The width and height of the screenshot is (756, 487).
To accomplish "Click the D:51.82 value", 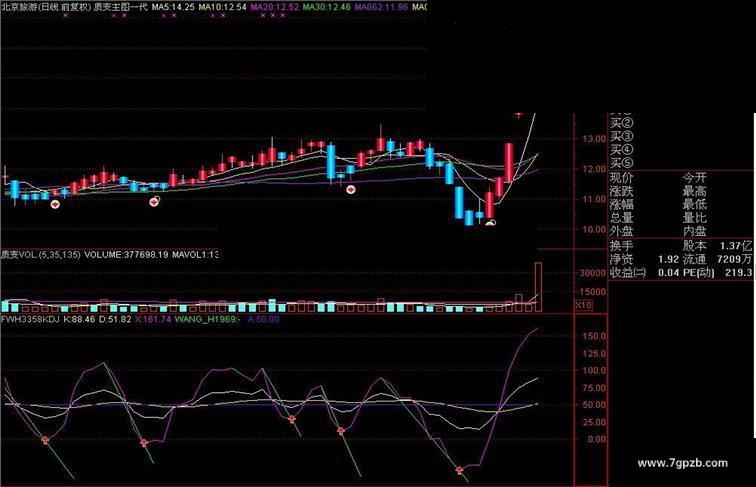I will tap(115, 319).
